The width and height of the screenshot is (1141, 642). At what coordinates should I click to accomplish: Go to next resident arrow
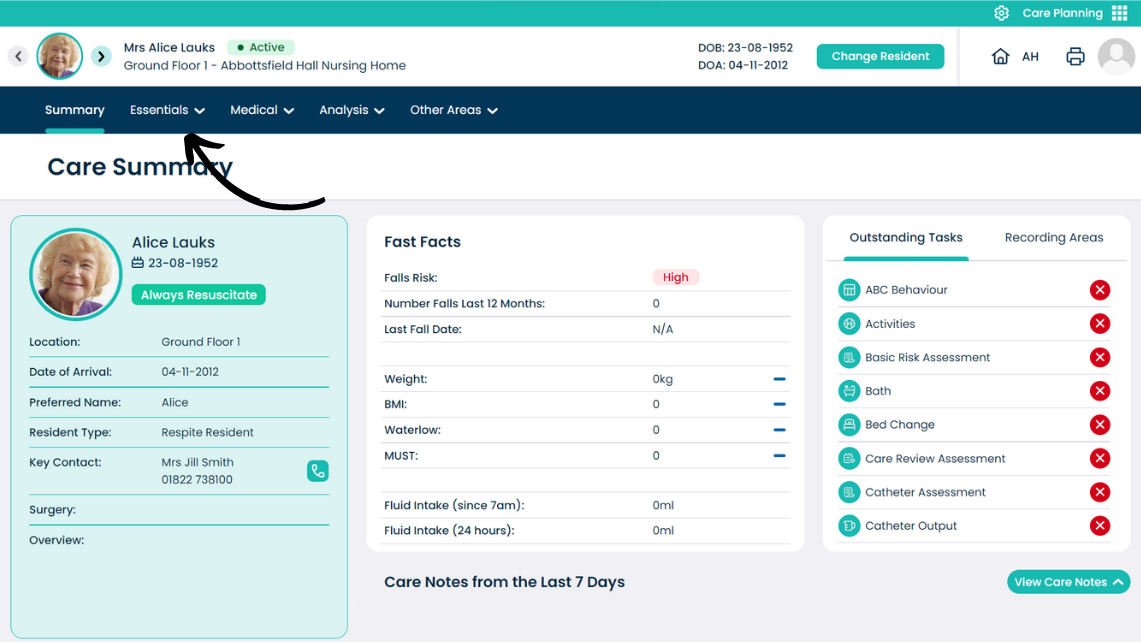[x=101, y=56]
